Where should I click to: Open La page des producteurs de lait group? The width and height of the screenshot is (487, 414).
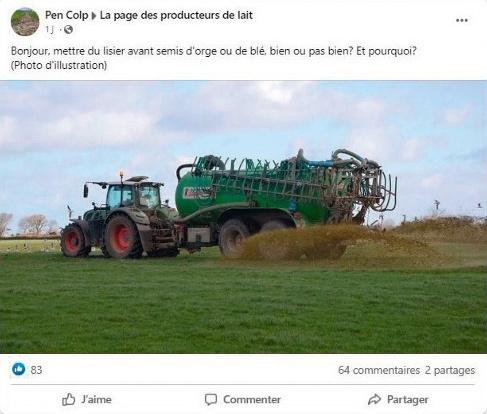point(176,15)
